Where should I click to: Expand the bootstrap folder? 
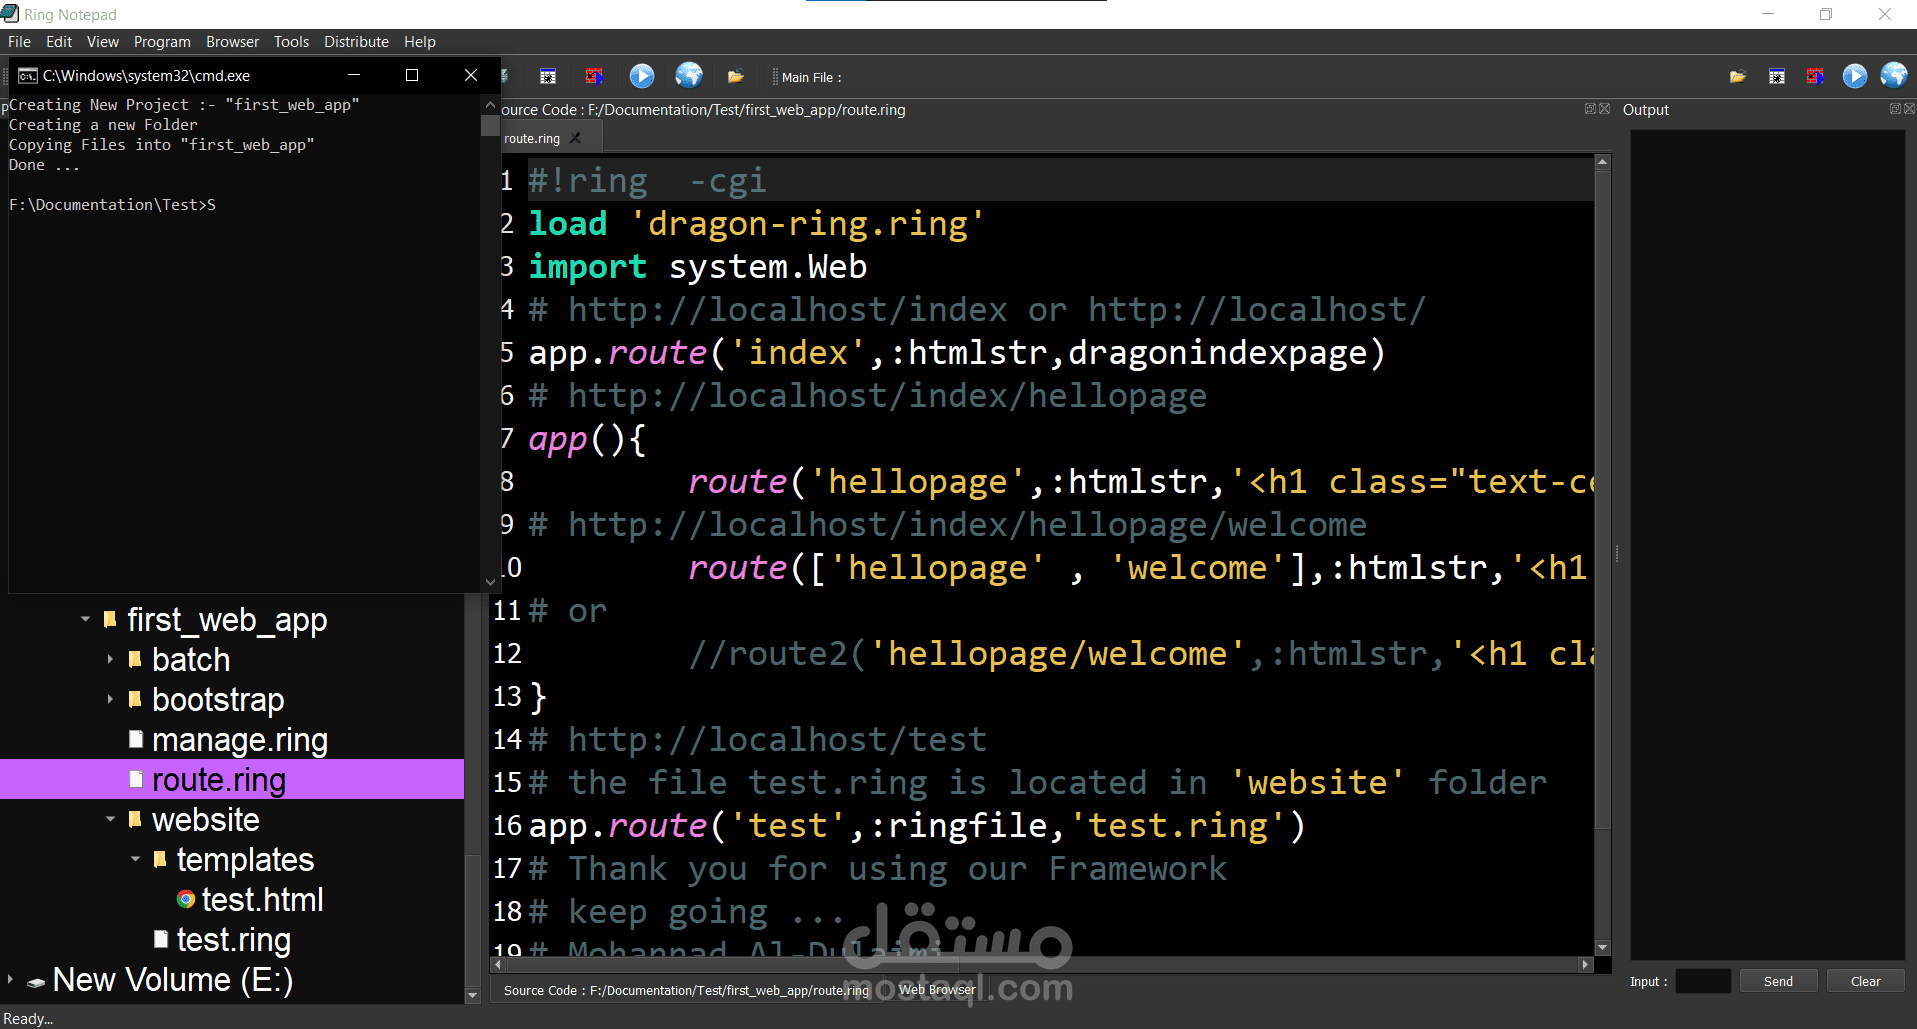pyautogui.click(x=110, y=700)
